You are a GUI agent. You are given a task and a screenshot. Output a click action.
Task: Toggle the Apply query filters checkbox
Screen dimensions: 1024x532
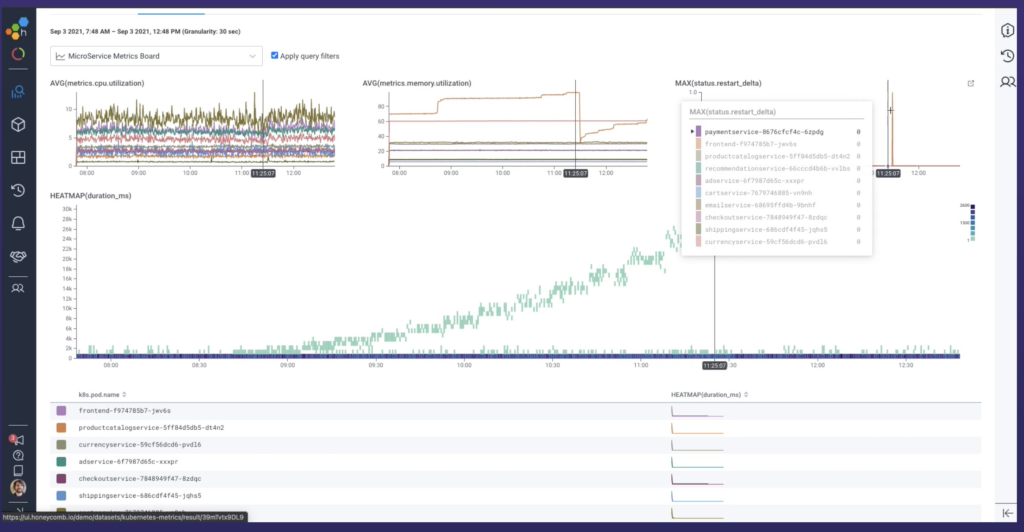274,55
